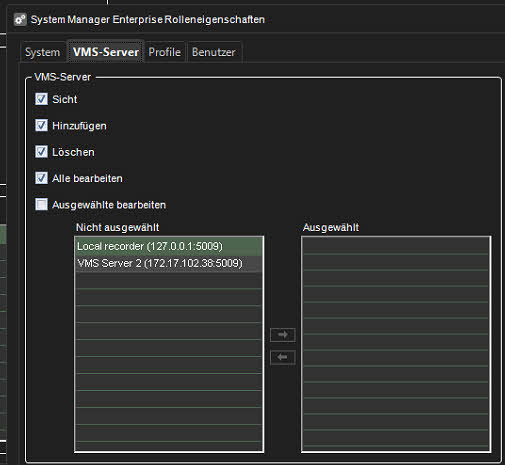Viewport: 505px width, 465px height.
Task: Switch to the System tab
Action: [x=42, y=52]
